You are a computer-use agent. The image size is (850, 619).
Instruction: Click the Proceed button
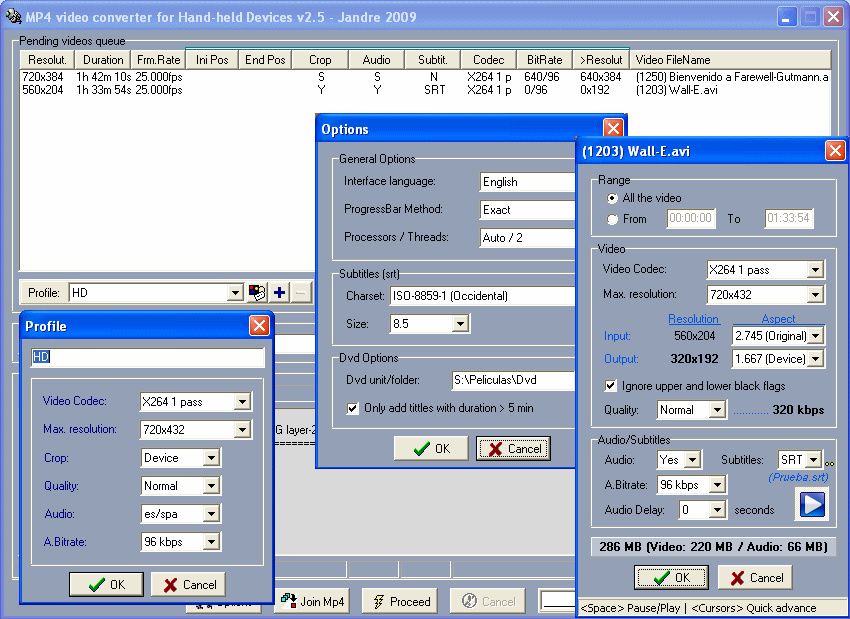click(x=402, y=601)
